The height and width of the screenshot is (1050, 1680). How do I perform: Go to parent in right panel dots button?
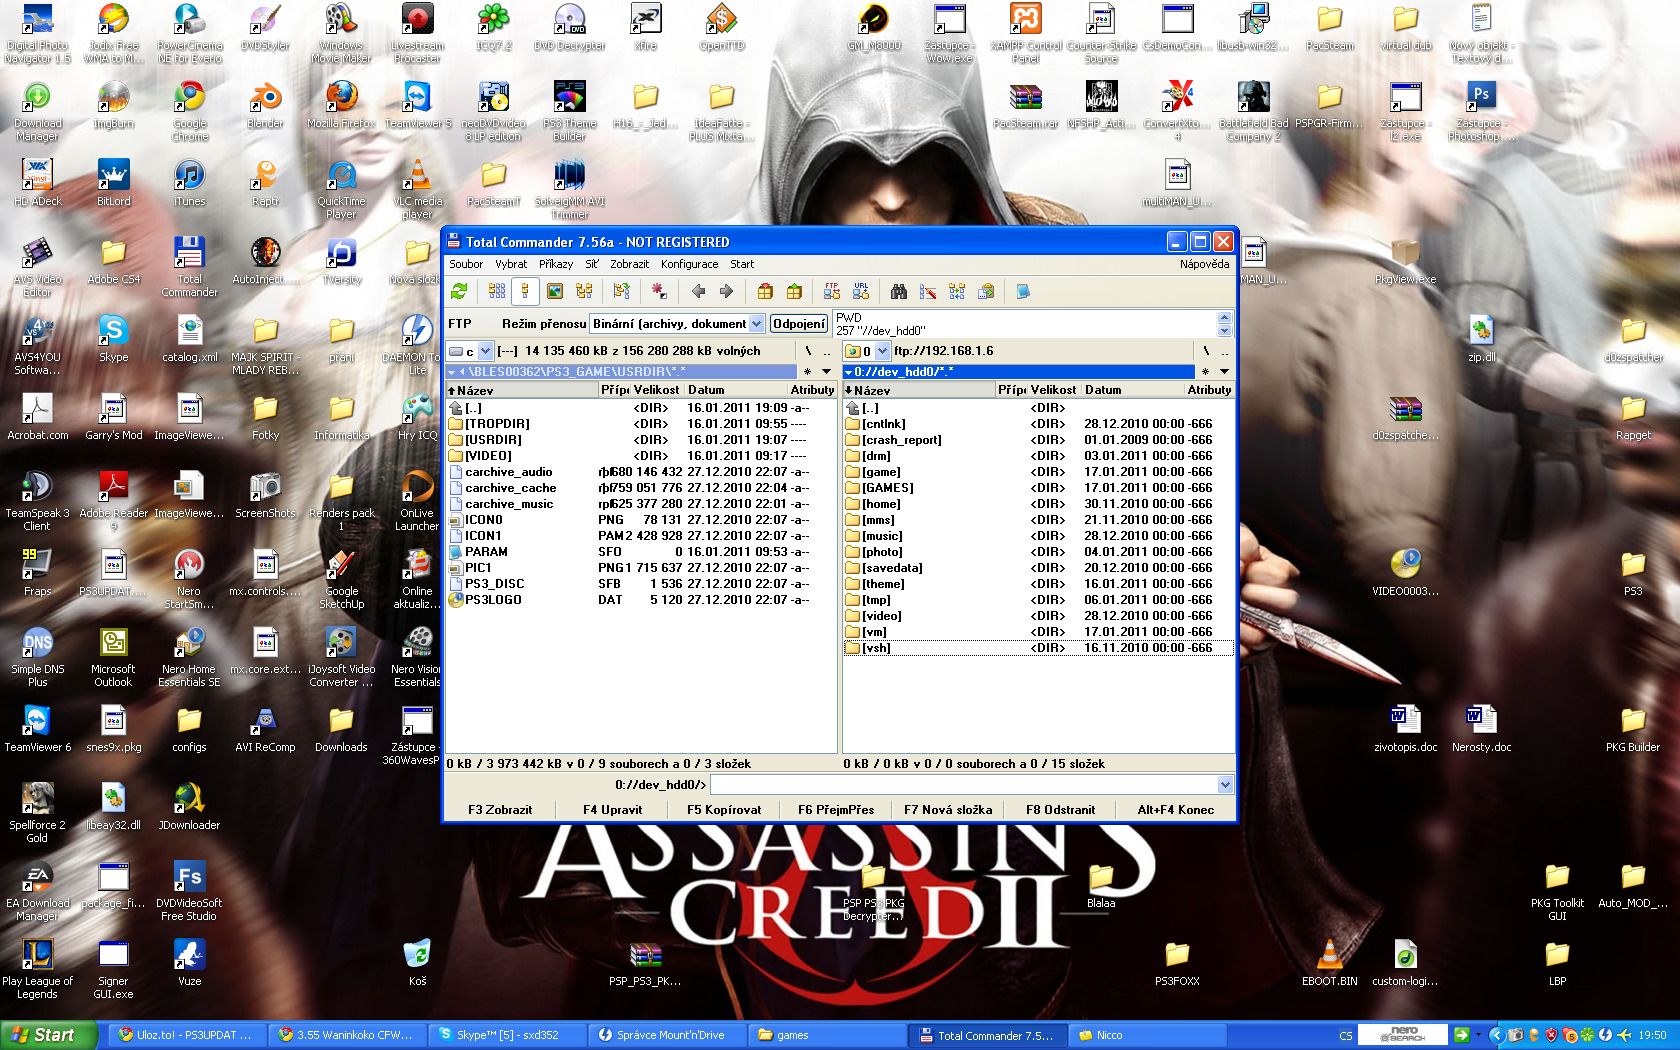pos(1223,351)
